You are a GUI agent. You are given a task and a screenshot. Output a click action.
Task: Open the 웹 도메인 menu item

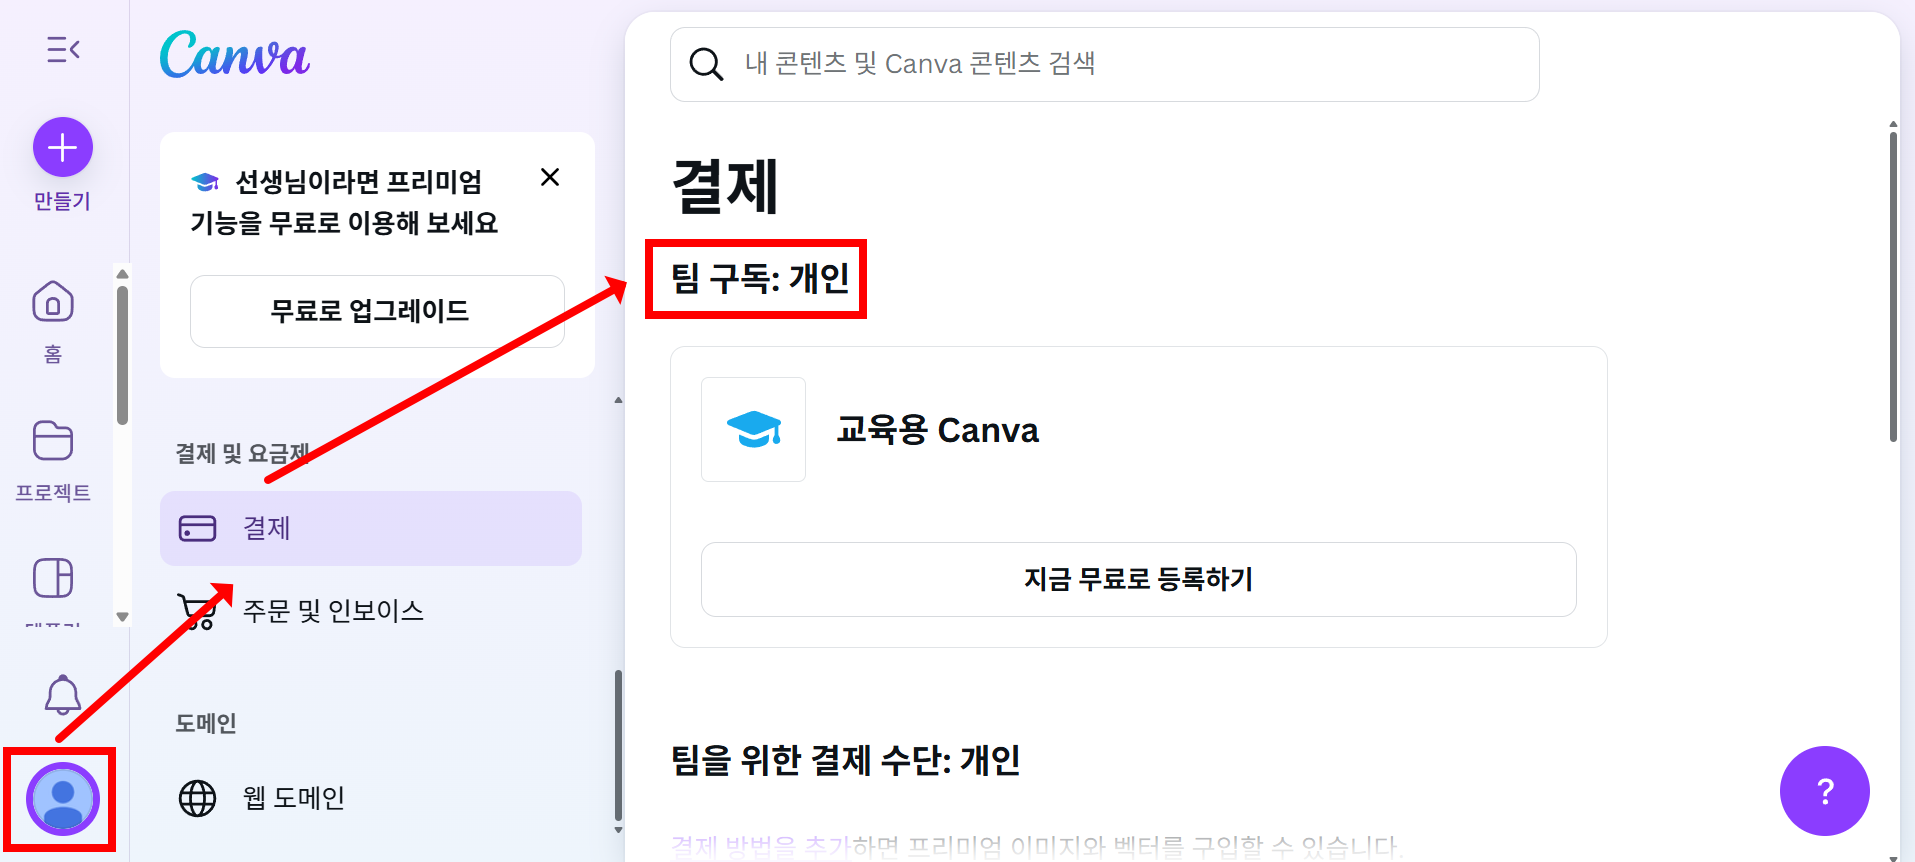pos(371,798)
